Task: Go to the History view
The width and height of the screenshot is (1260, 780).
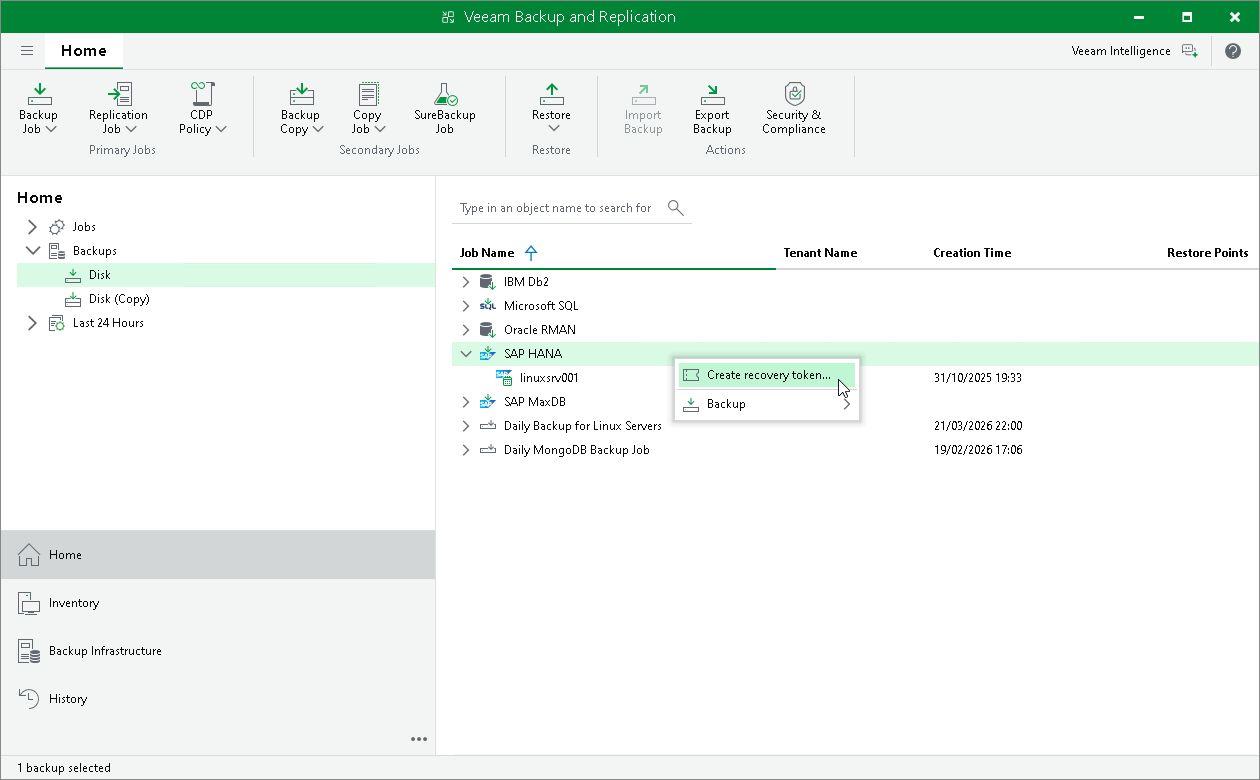Action: [218, 699]
